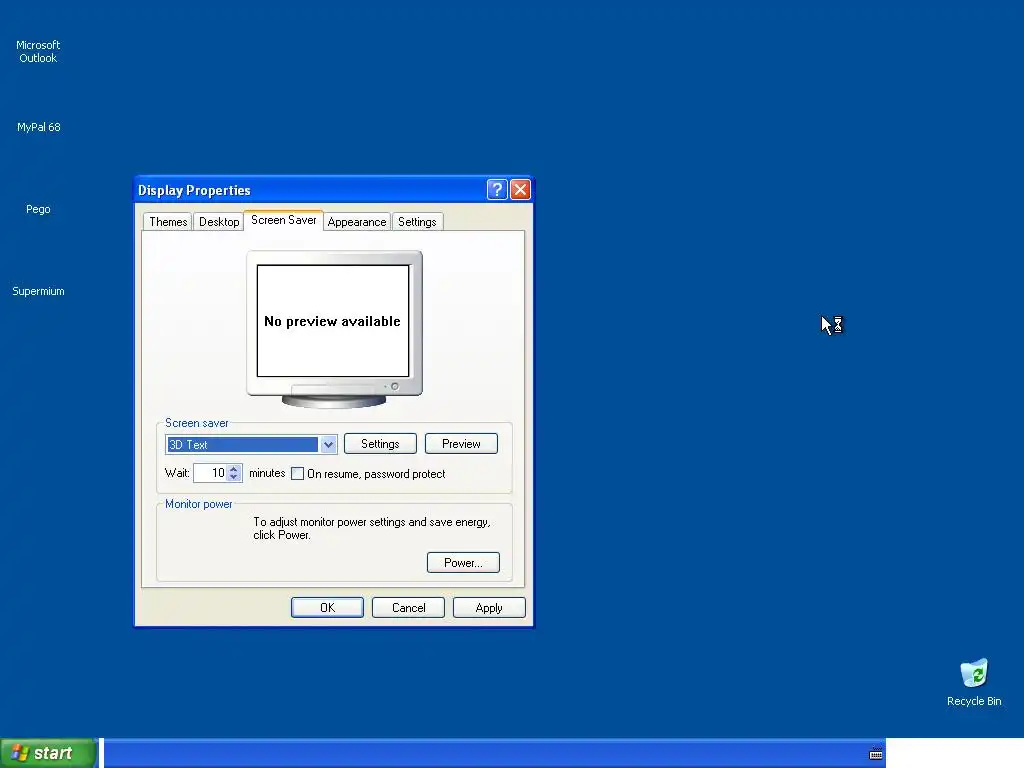Click the help question mark button
The height and width of the screenshot is (768, 1024).
pos(497,190)
